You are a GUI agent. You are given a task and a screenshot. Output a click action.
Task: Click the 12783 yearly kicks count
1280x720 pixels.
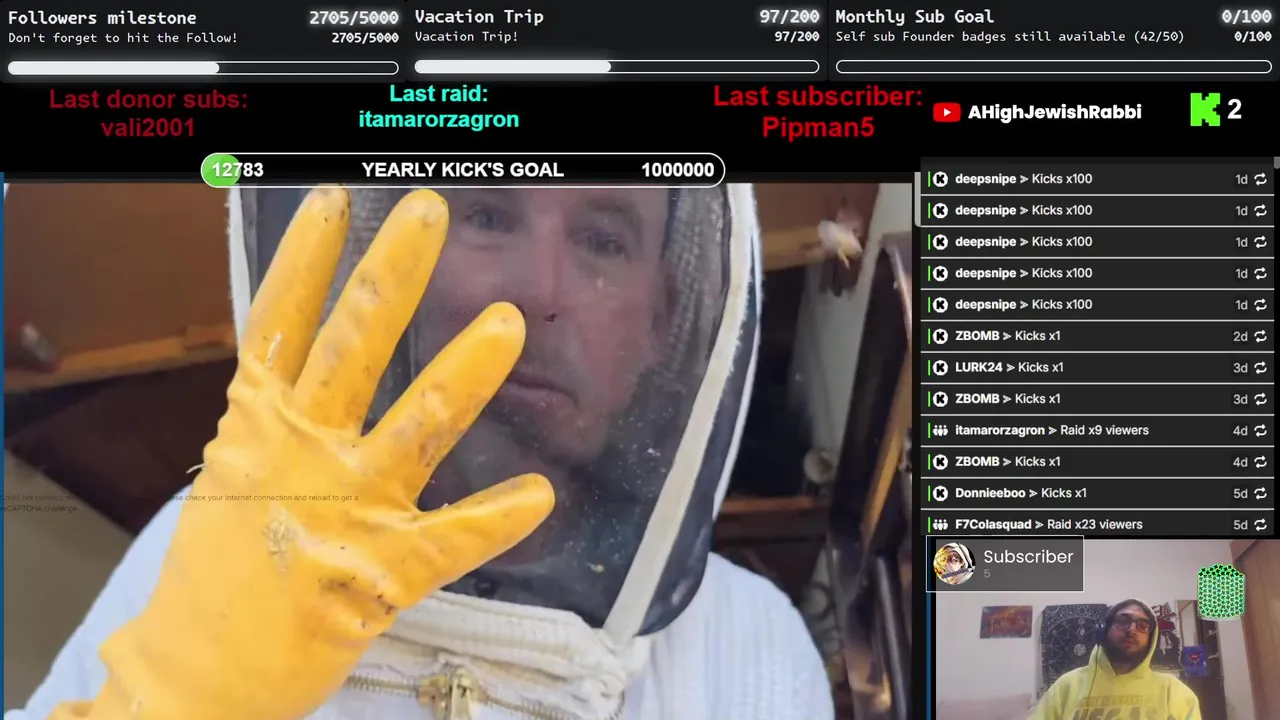238,170
